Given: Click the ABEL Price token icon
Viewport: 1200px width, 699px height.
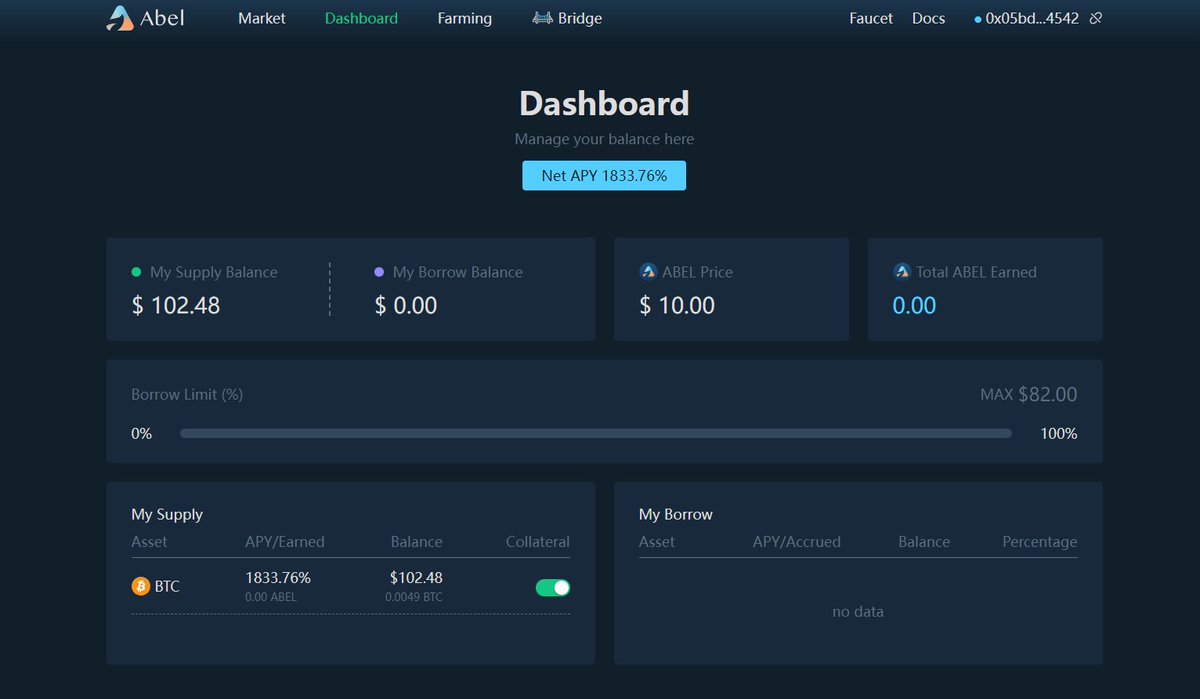Looking at the screenshot, I should [x=648, y=271].
